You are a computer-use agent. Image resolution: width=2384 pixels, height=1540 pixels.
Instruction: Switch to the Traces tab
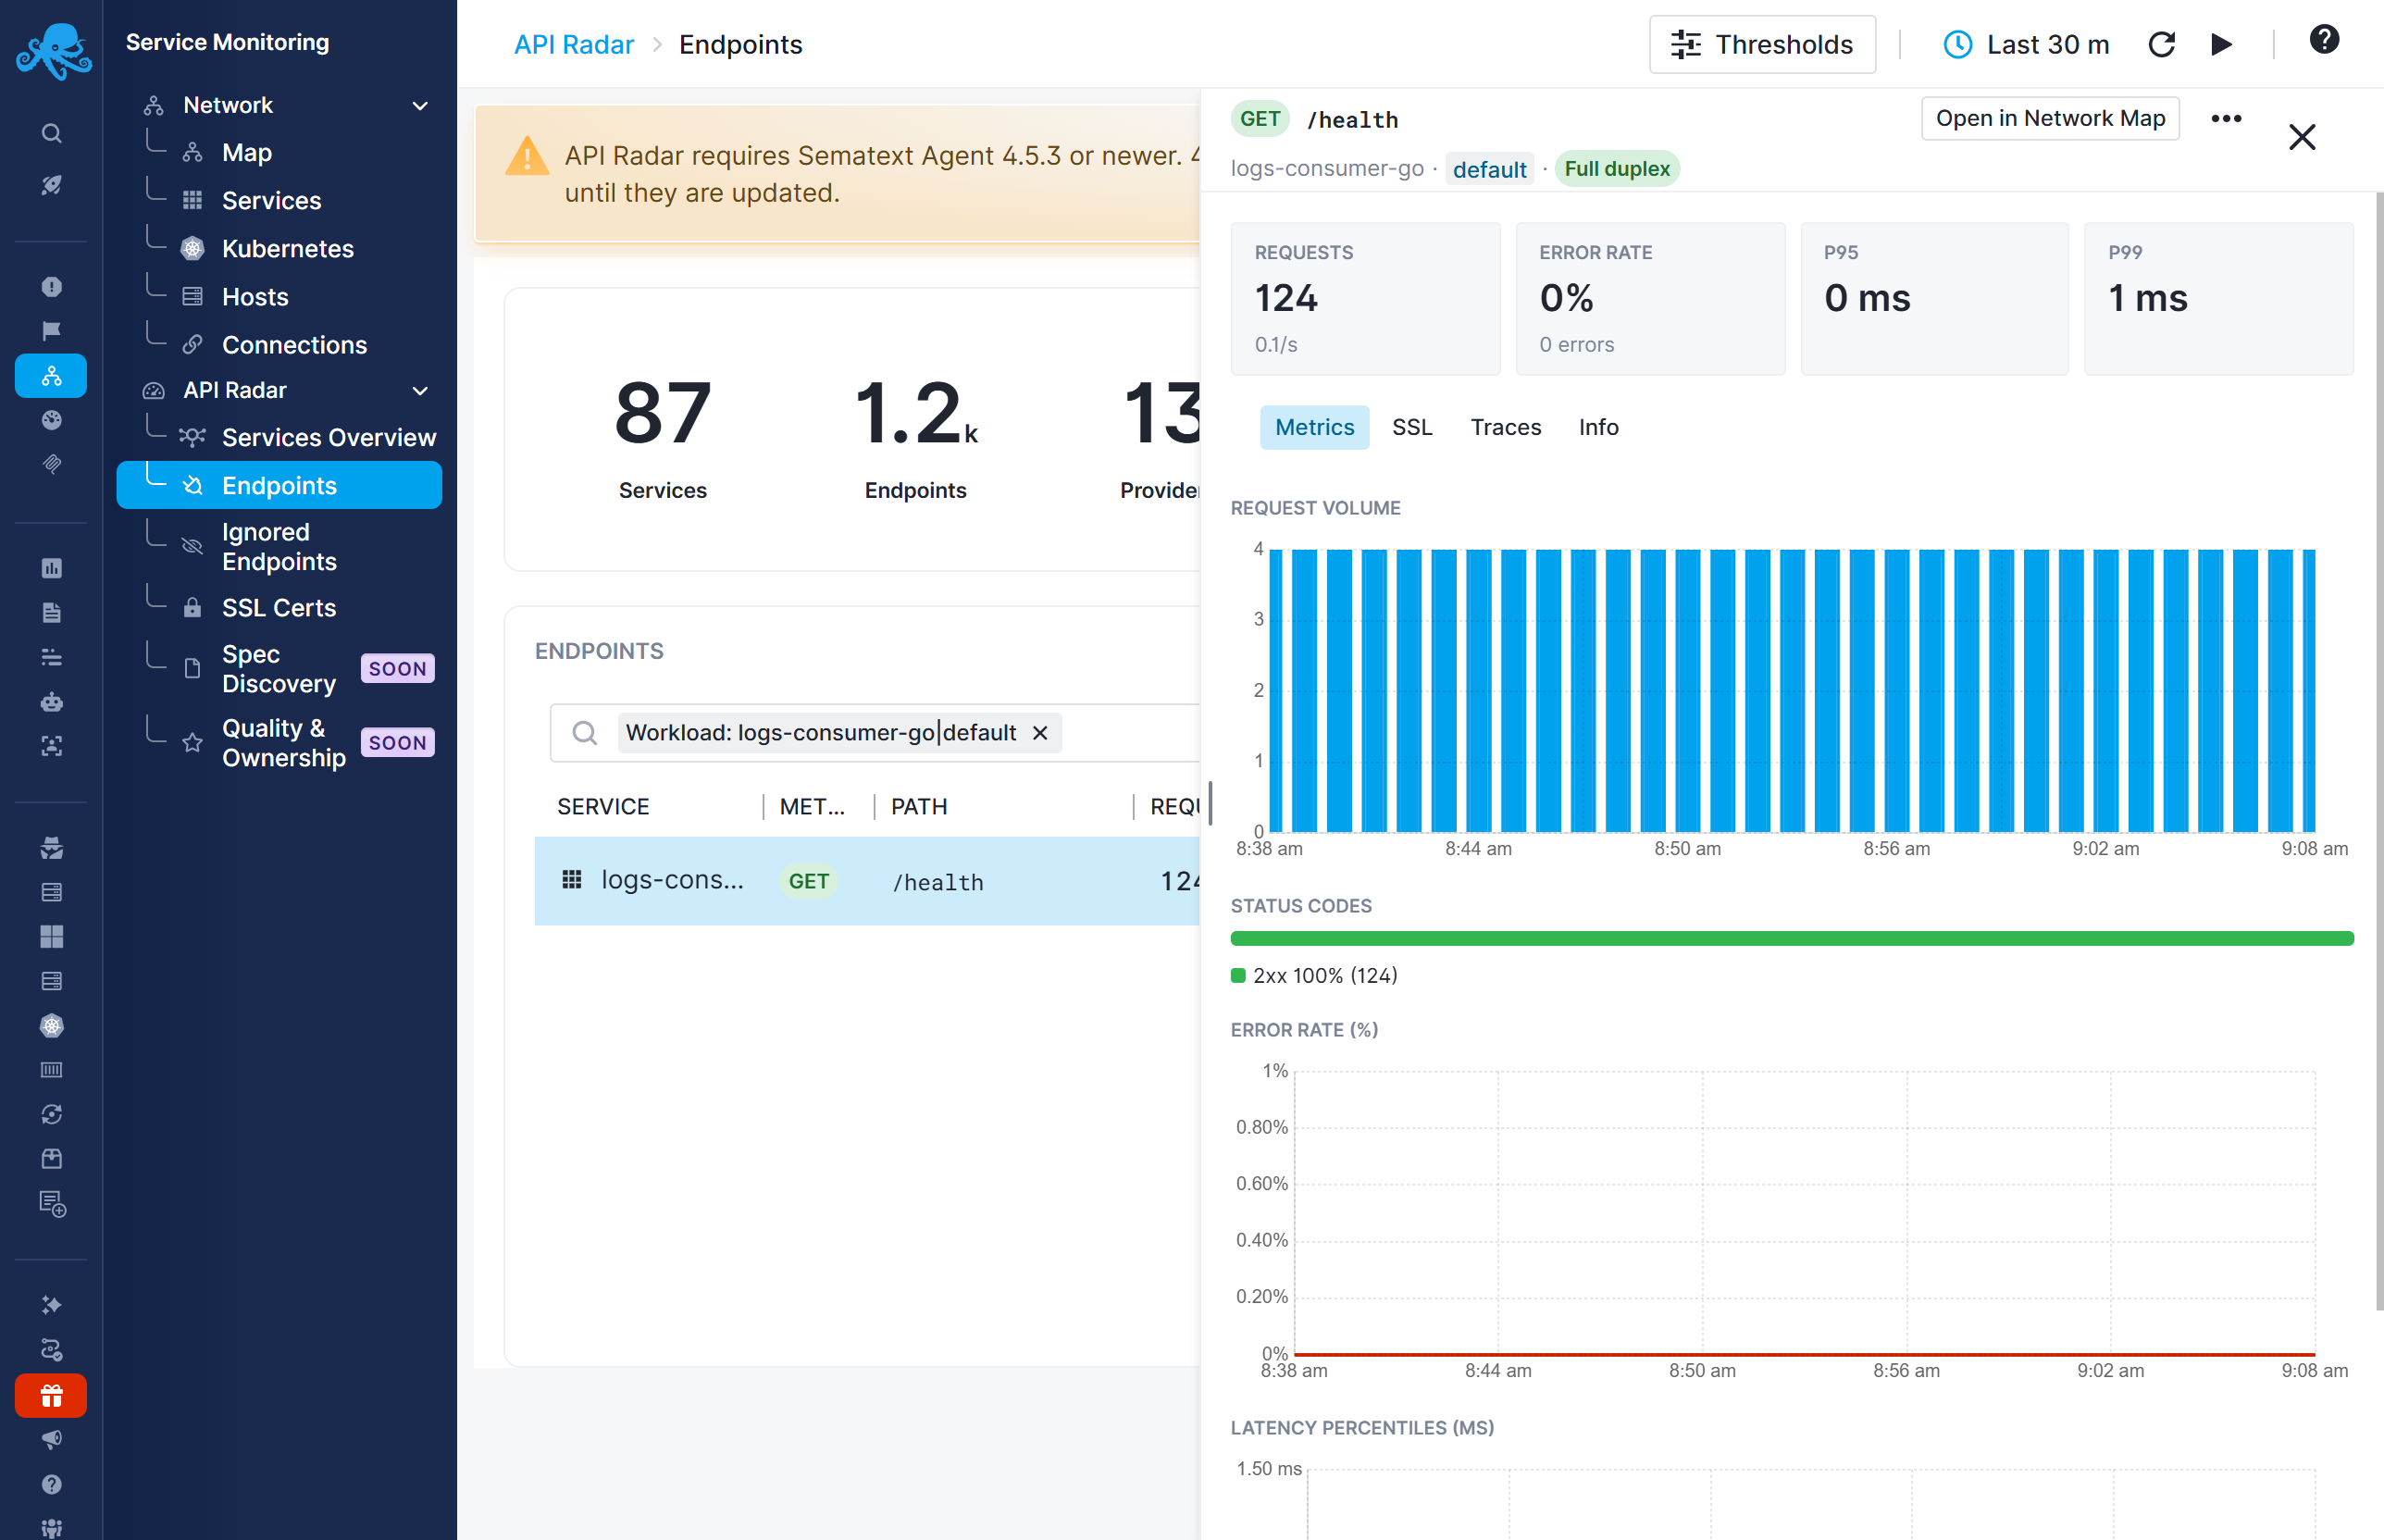[1505, 427]
